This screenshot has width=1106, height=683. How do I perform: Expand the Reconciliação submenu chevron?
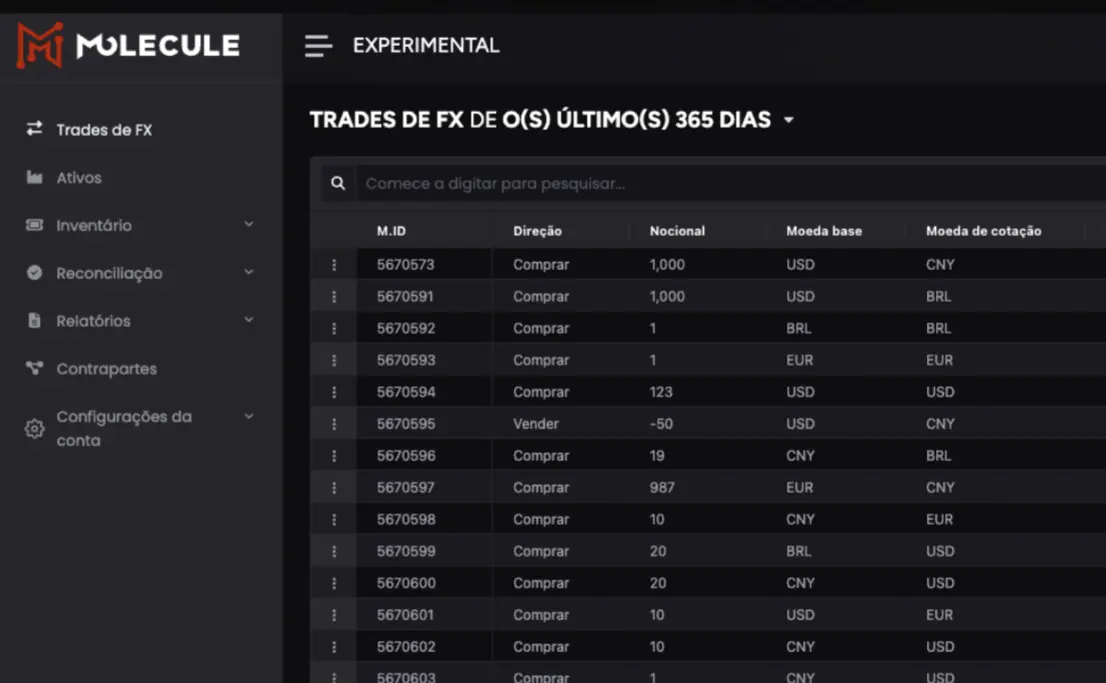click(x=249, y=272)
